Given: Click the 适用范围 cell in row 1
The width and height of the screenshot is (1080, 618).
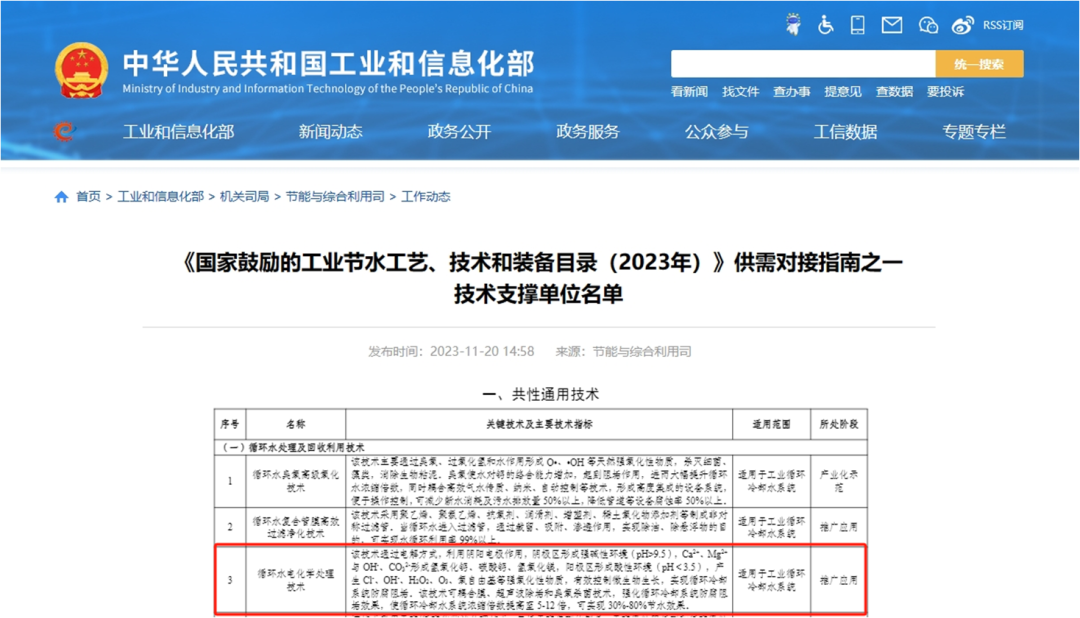Looking at the screenshot, I should coord(771,481).
